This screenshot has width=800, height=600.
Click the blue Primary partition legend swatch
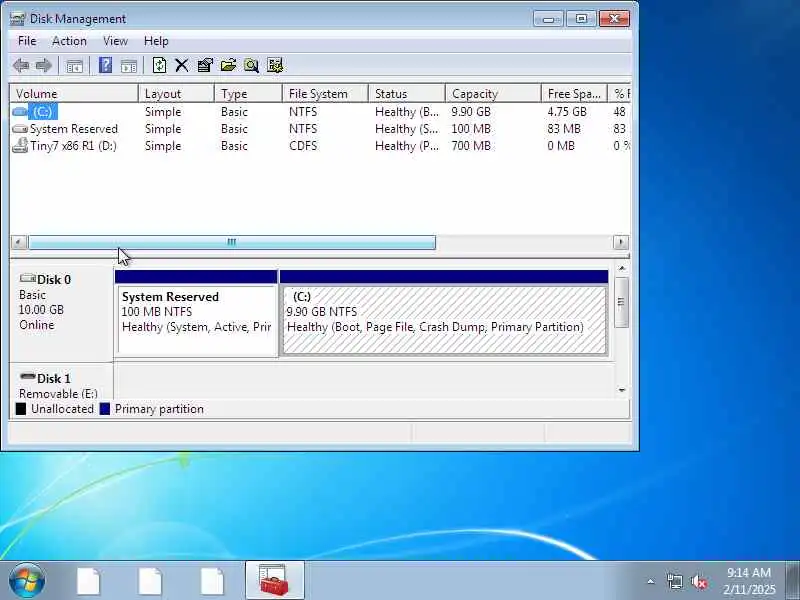[105, 409]
